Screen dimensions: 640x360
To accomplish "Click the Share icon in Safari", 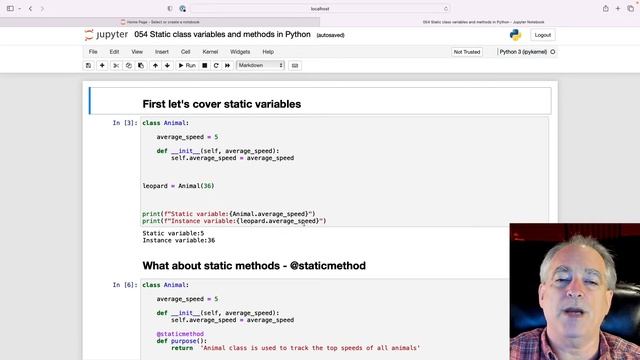I will [x=606, y=9].
